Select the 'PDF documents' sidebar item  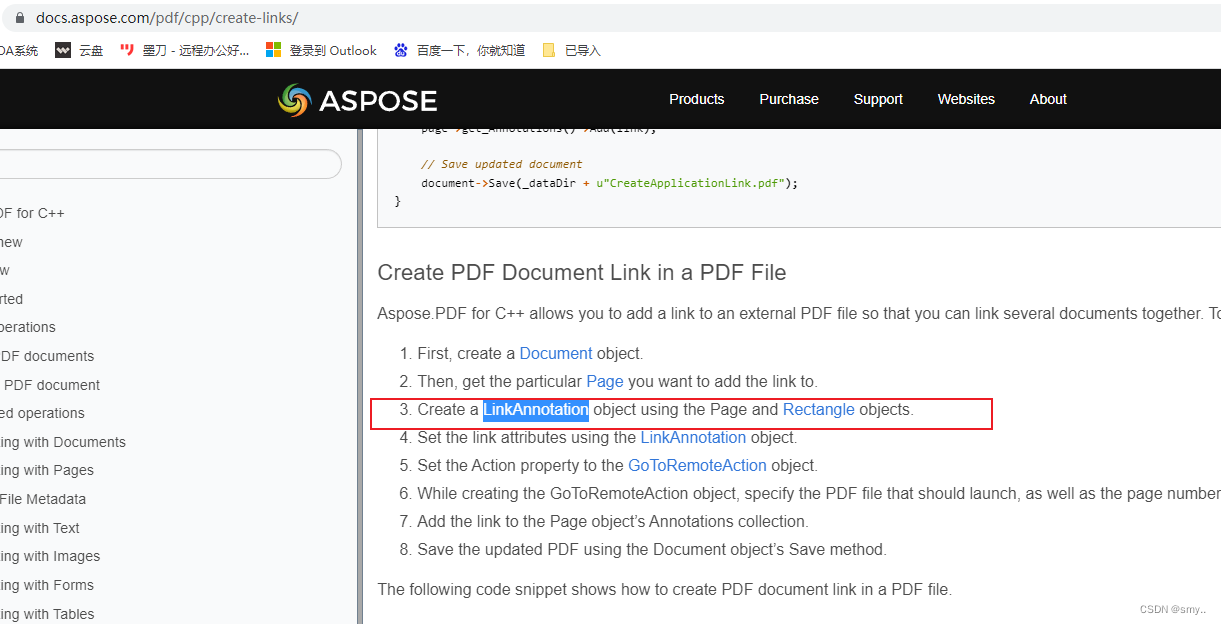click(x=47, y=356)
